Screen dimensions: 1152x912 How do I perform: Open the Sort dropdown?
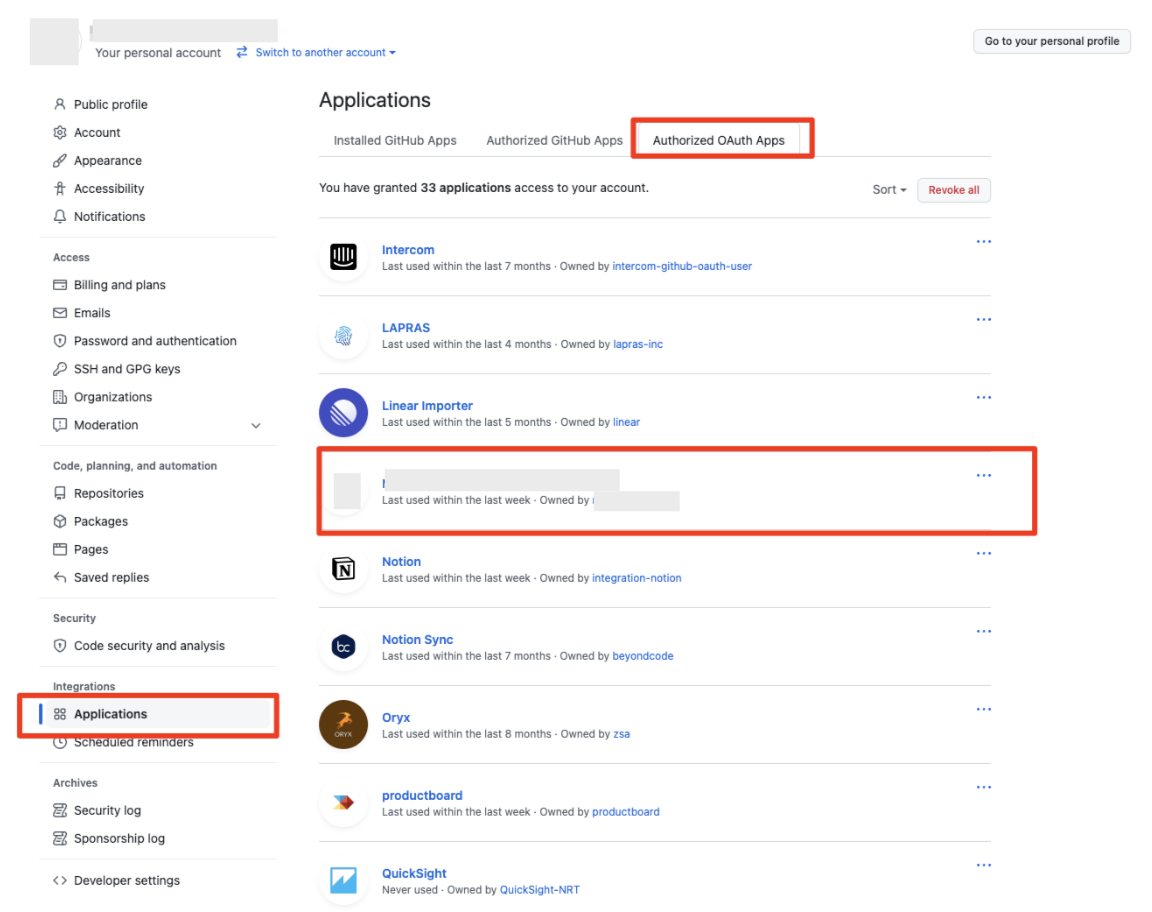click(889, 190)
